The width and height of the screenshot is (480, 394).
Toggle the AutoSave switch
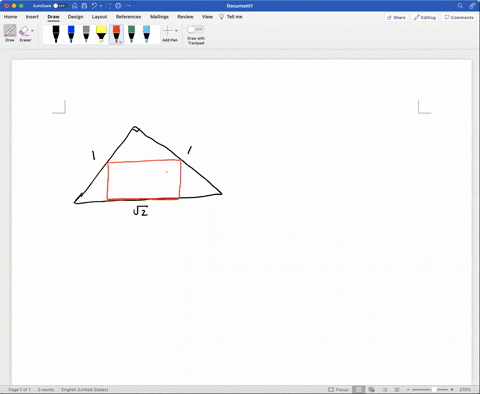point(60,6)
